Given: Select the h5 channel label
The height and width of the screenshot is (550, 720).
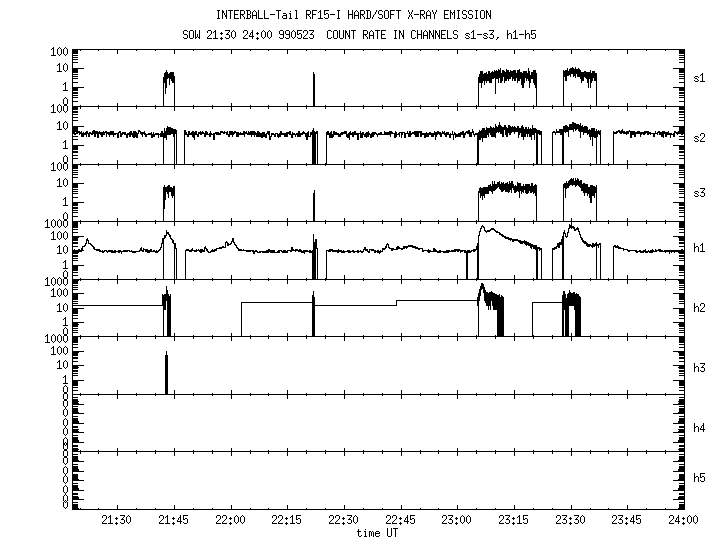Looking at the screenshot, I should click(x=700, y=481).
